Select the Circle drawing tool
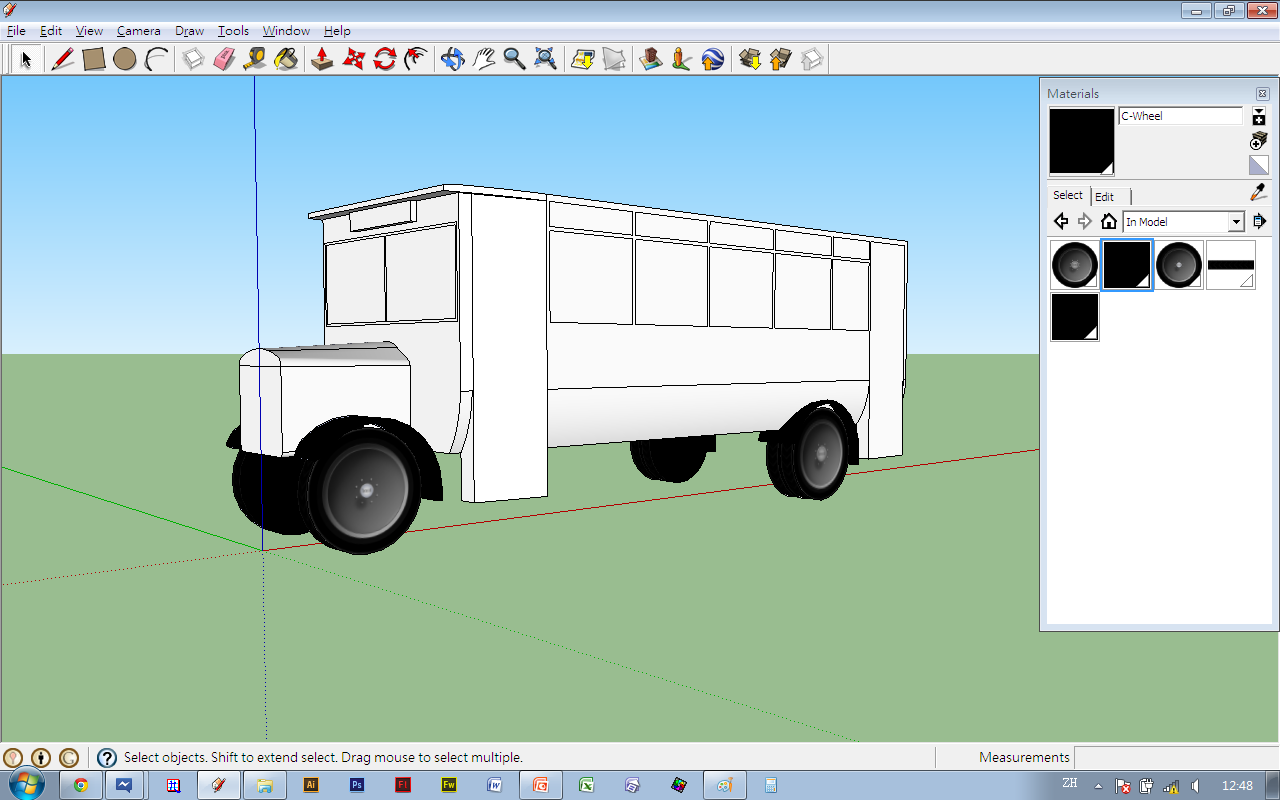Image resolution: width=1280 pixels, height=800 pixels. pos(125,59)
